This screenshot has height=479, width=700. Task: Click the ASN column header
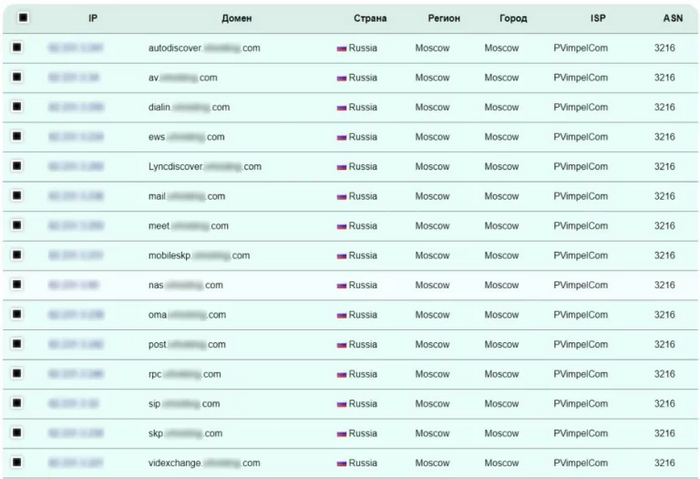pos(673,18)
